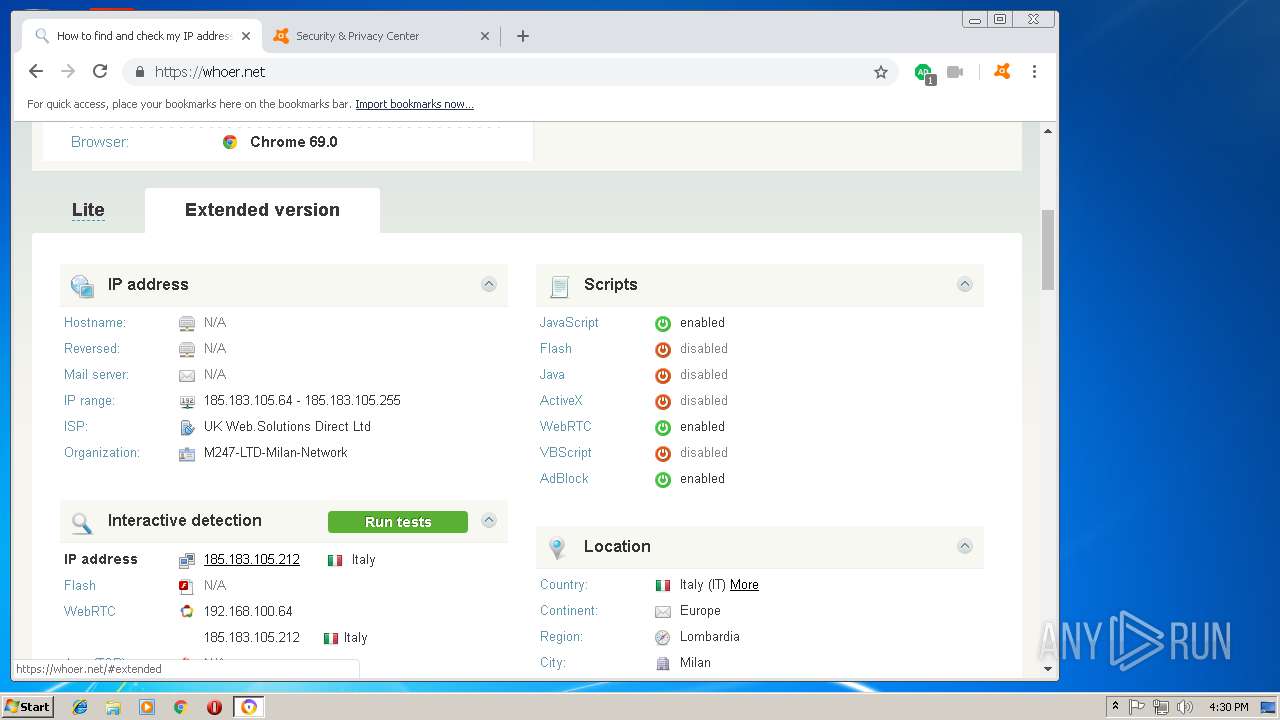
Task: Click the More link next to Italy (IT)
Action: [x=744, y=584]
